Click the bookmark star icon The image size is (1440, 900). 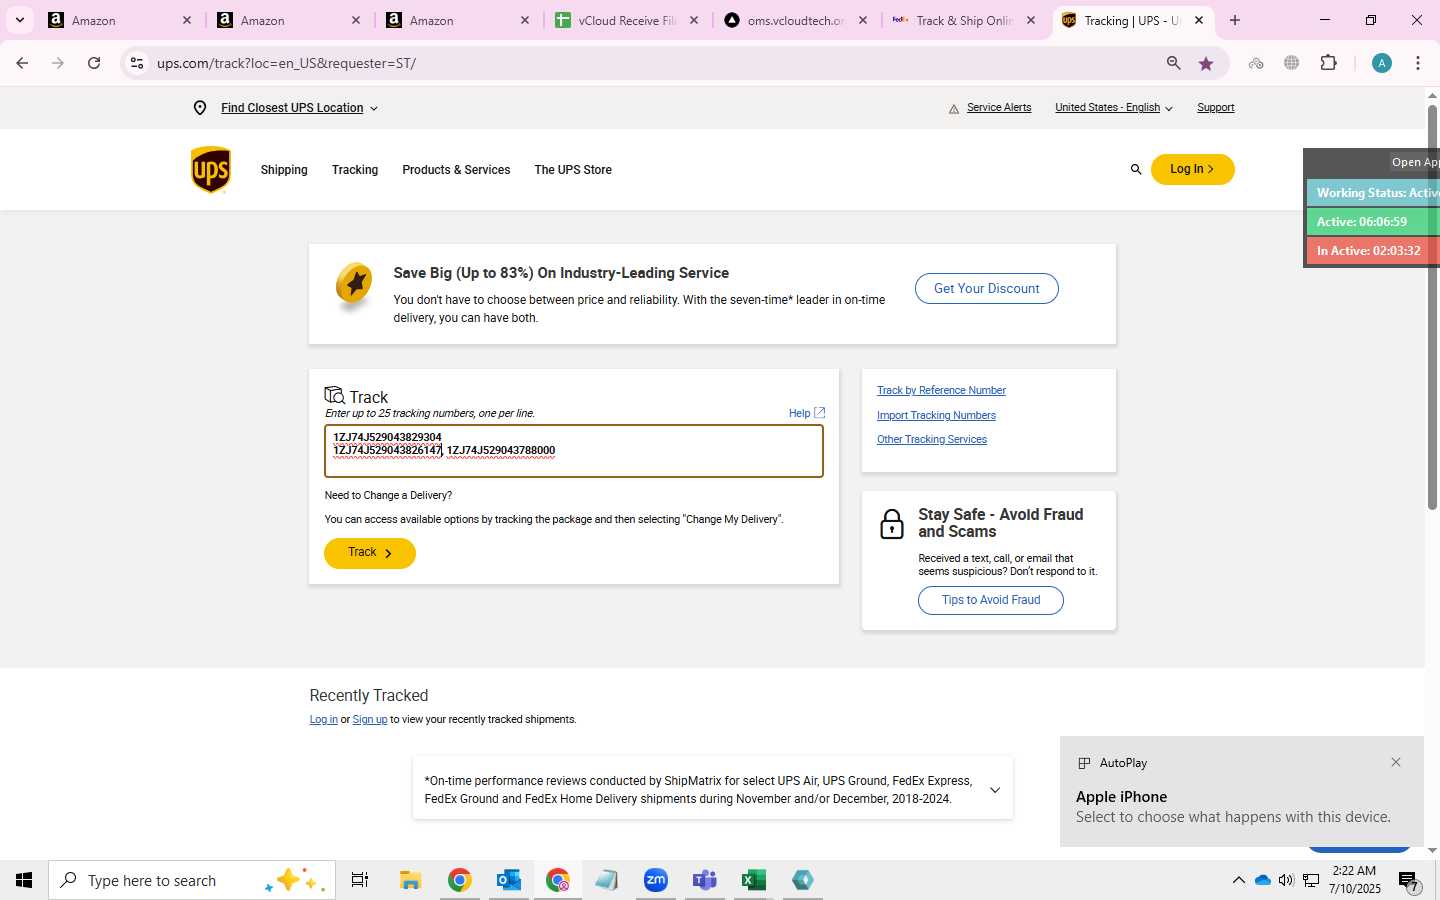(x=1206, y=63)
